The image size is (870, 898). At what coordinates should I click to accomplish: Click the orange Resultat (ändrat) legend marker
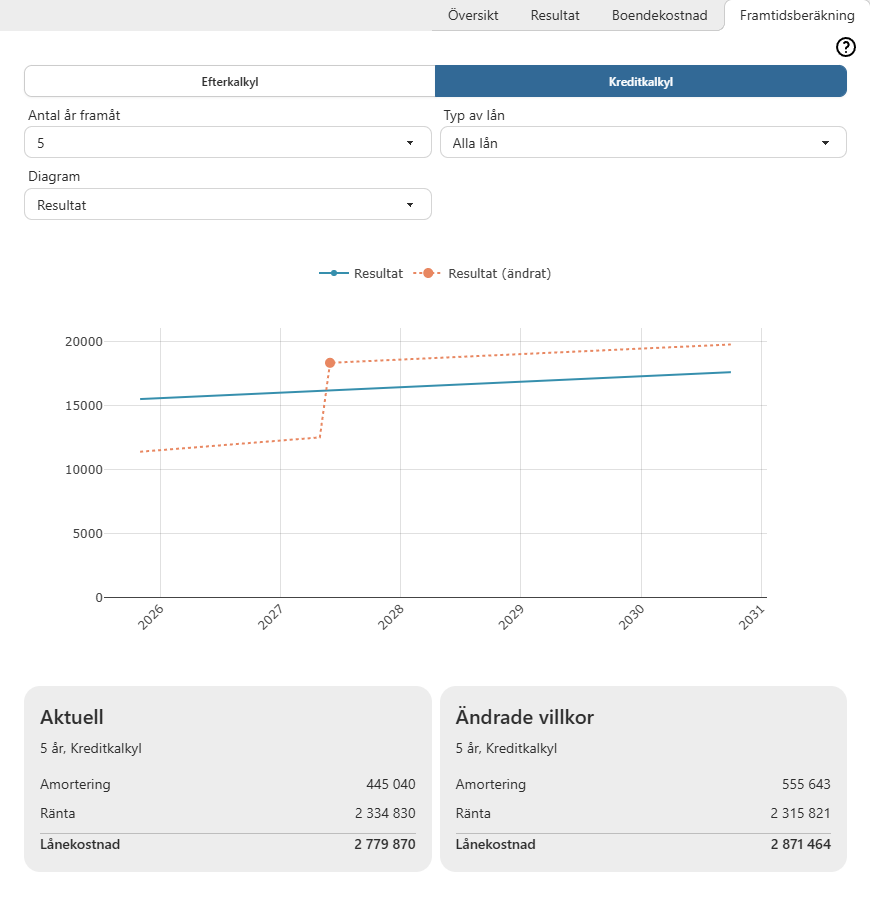[428, 273]
